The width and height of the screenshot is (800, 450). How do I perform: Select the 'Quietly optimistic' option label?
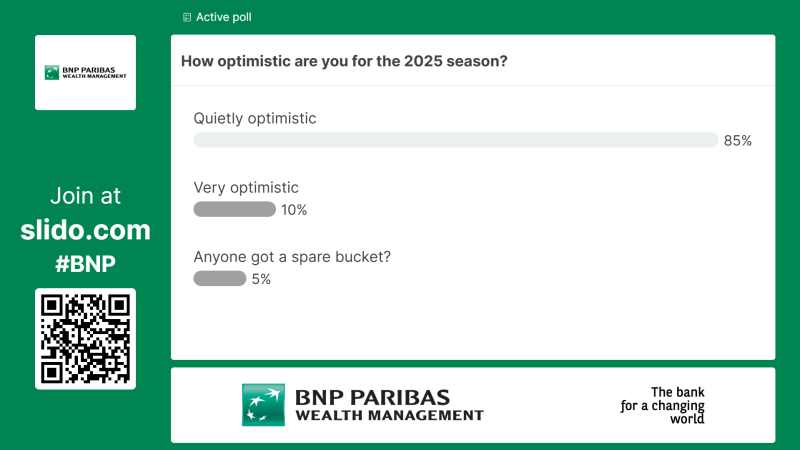pyautogui.click(x=254, y=118)
